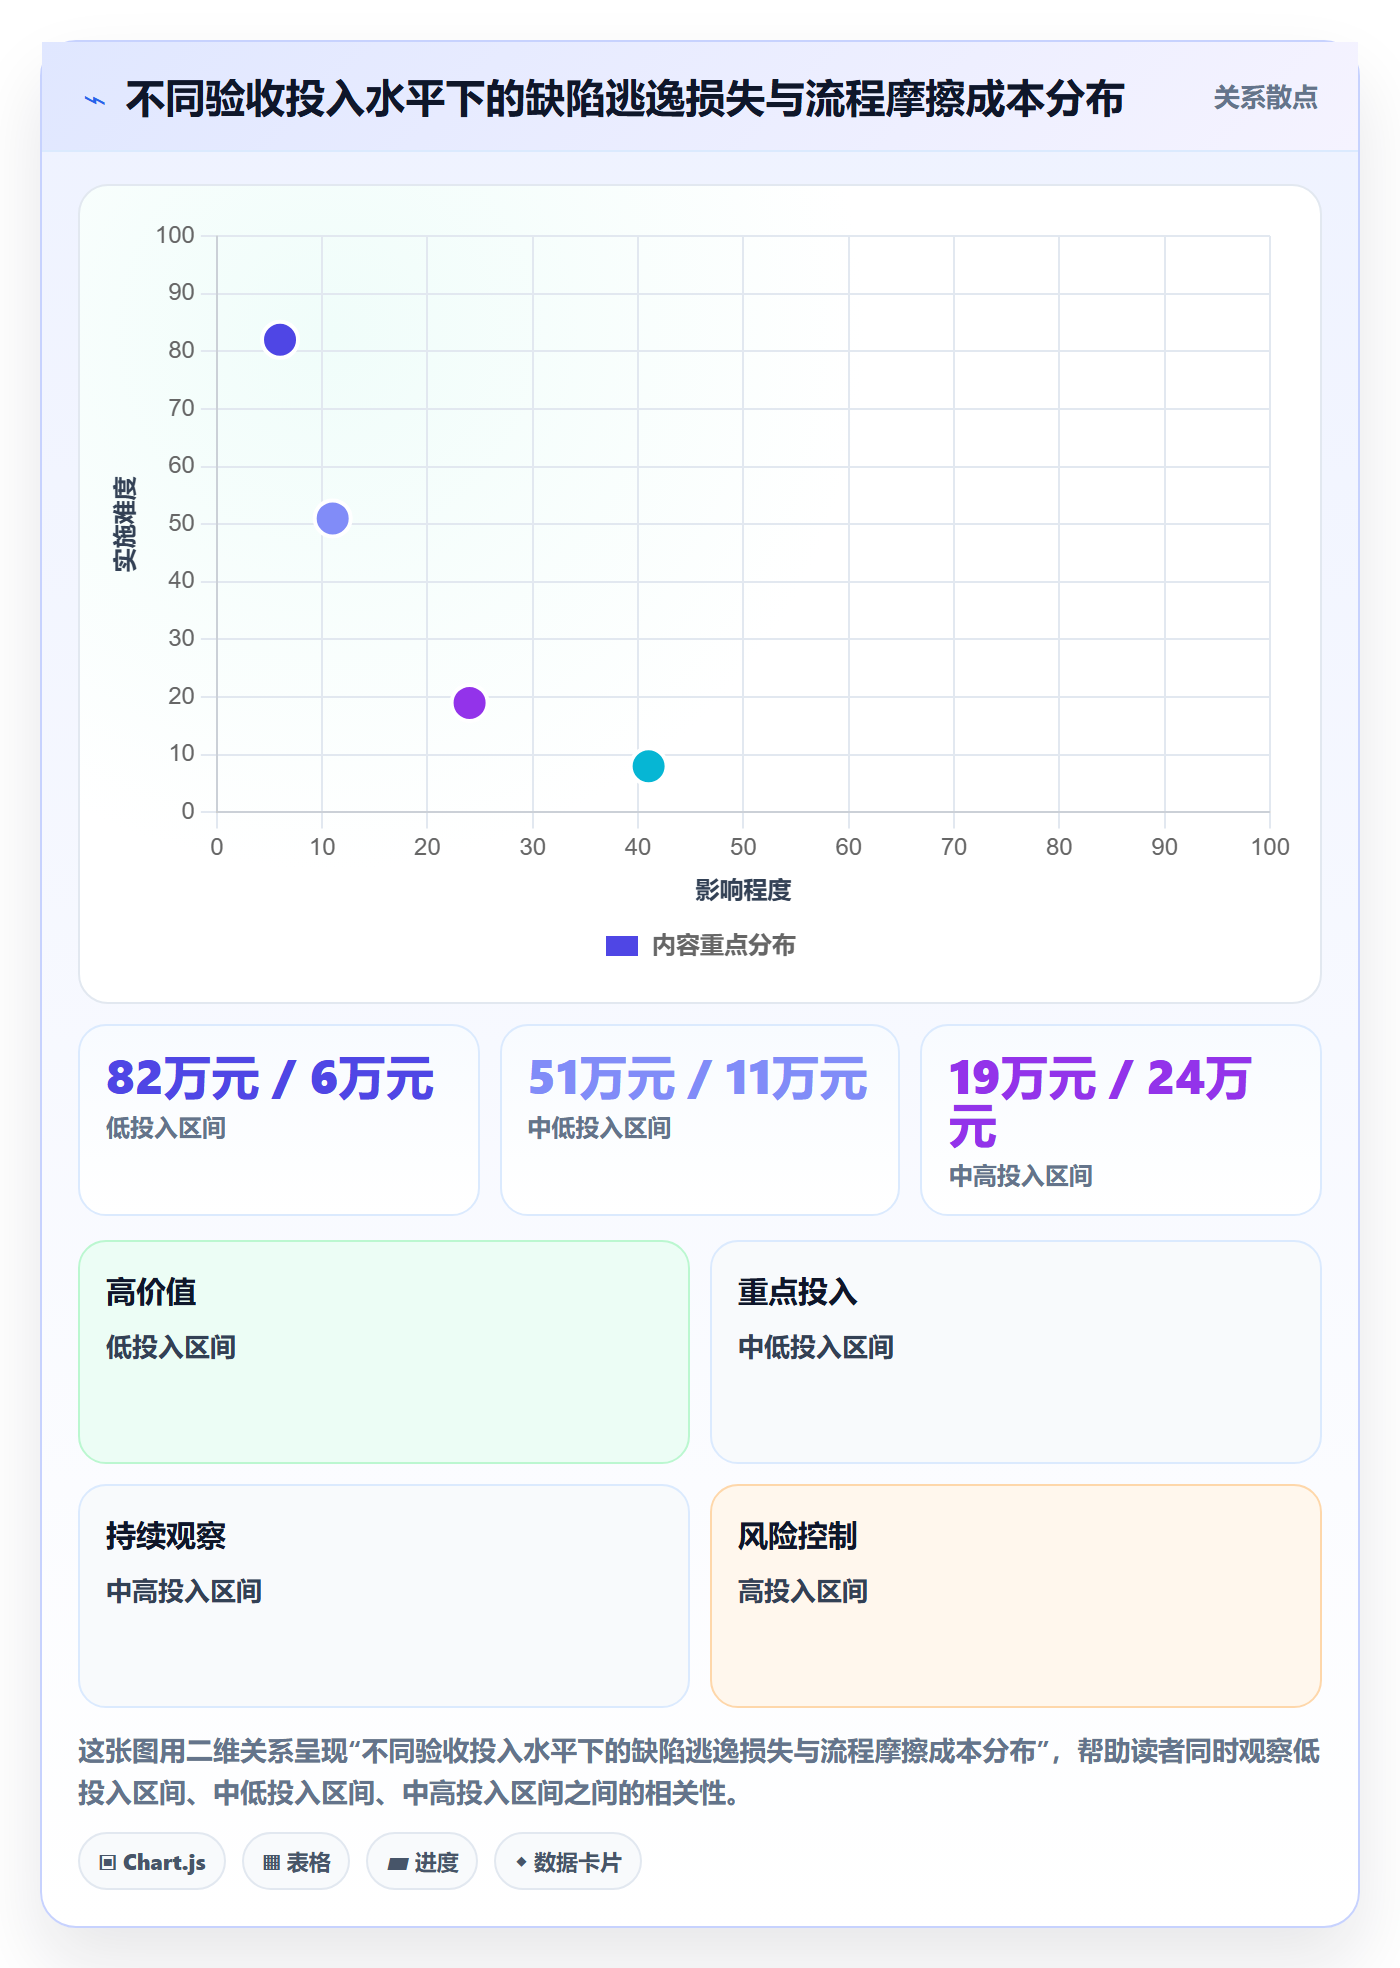
Task: Click the x-axis title 影响程度
Action: [x=743, y=890]
